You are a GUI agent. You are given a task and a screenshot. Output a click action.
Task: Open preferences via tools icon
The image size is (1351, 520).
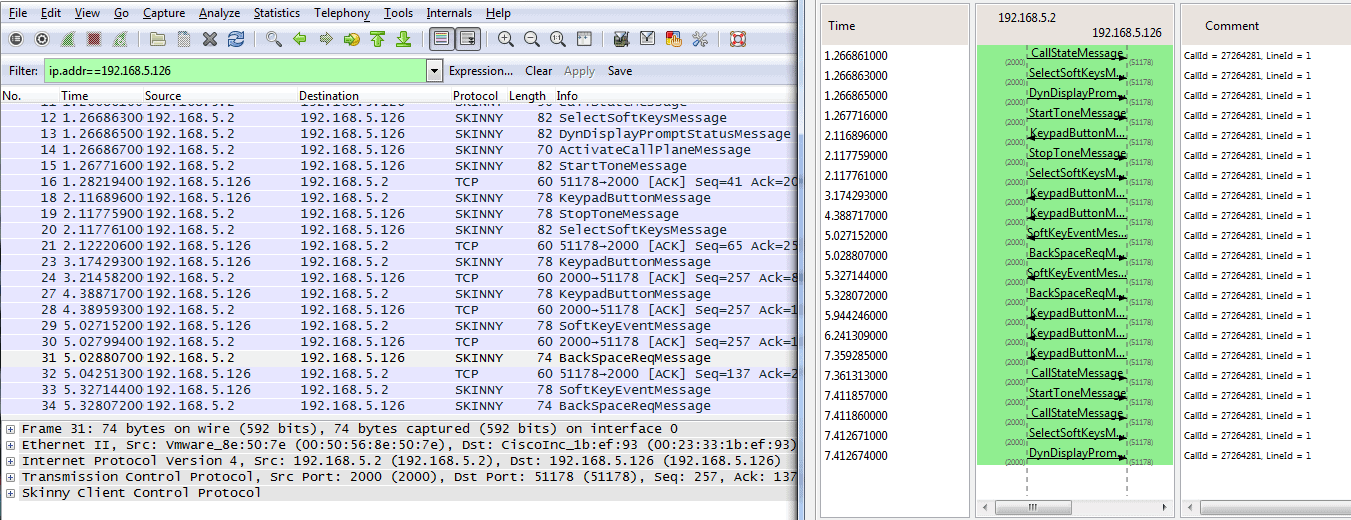pyautogui.click(x=700, y=39)
